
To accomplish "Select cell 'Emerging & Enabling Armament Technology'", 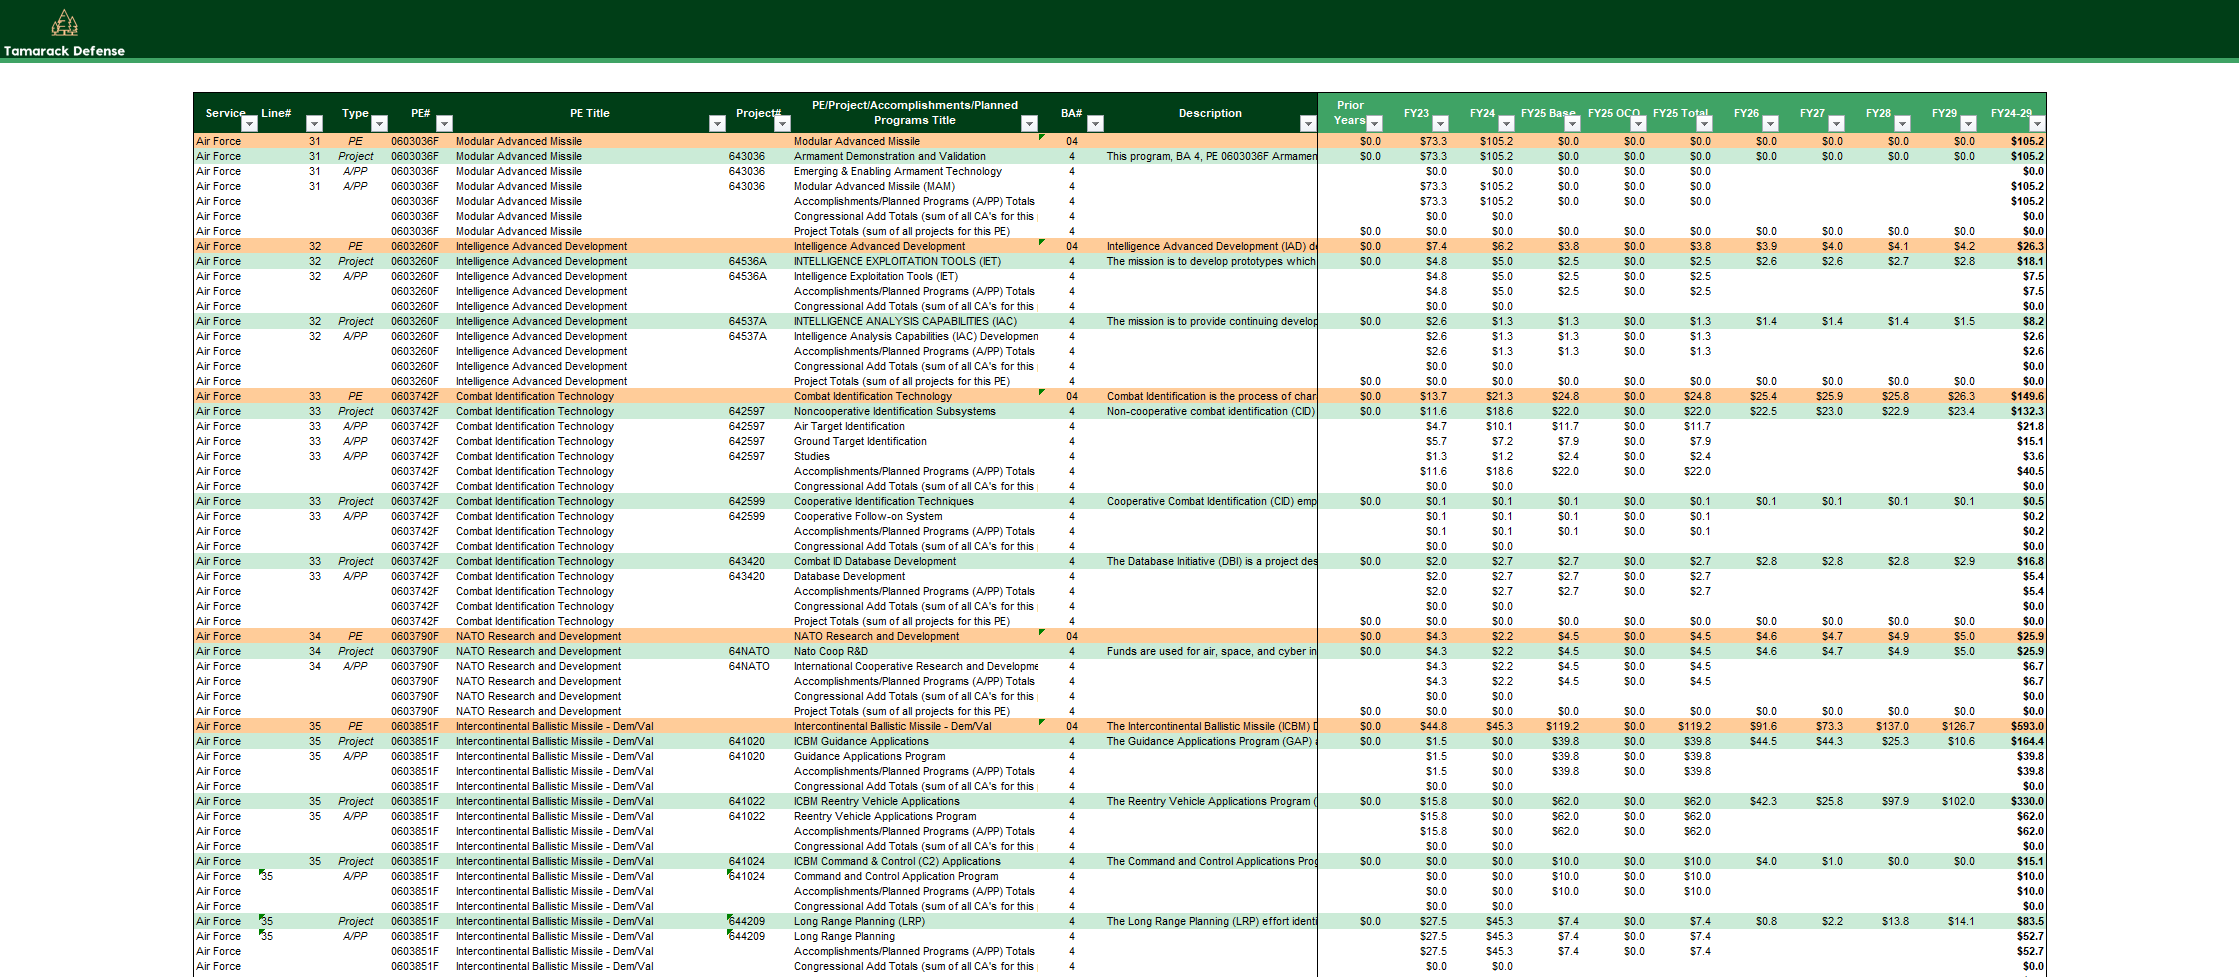I will click(915, 171).
